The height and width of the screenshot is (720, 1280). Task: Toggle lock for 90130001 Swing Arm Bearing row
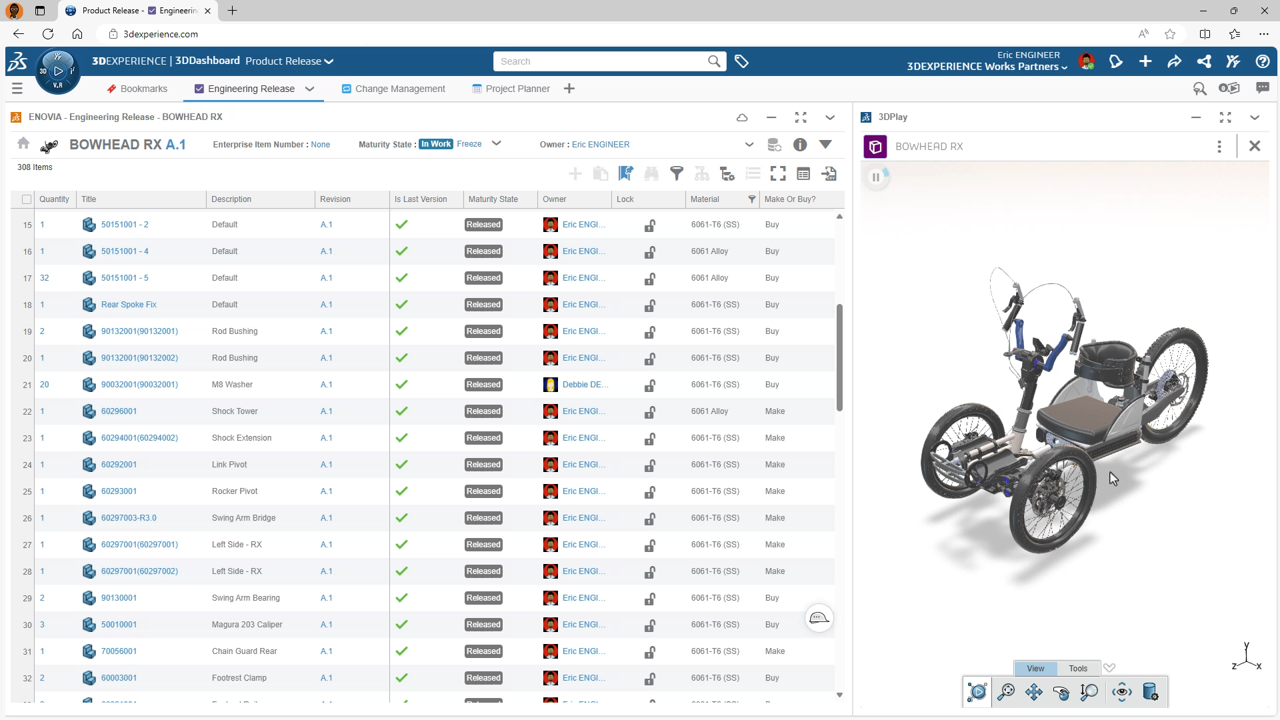tap(650, 598)
